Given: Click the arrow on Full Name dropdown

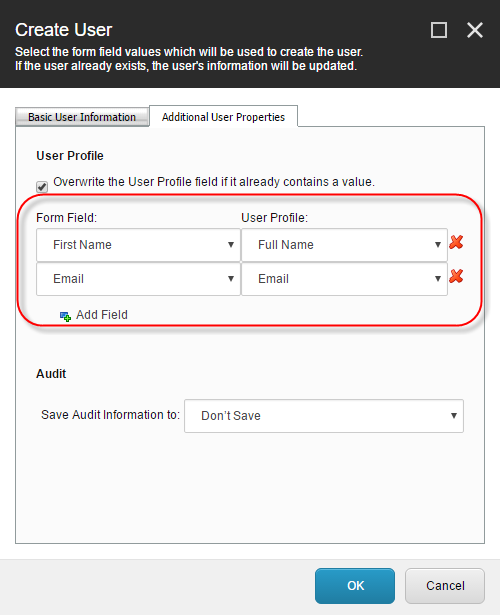Looking at the screenshot, I should point(438,245).
